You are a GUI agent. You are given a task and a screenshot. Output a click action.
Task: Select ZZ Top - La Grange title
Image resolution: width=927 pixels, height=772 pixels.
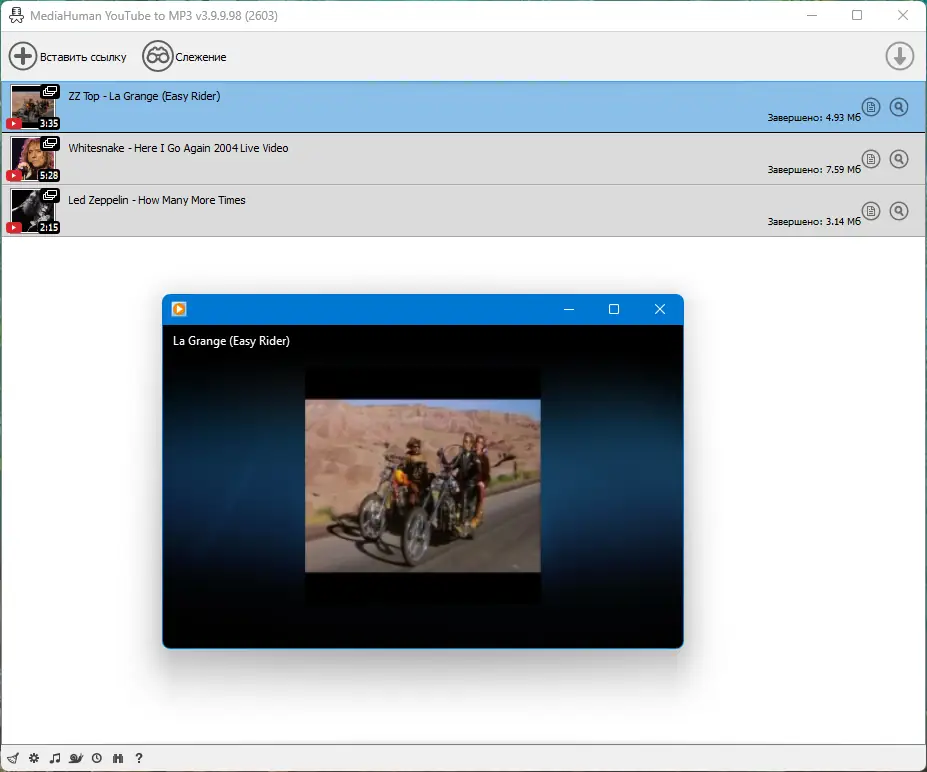tap(144, 96)
